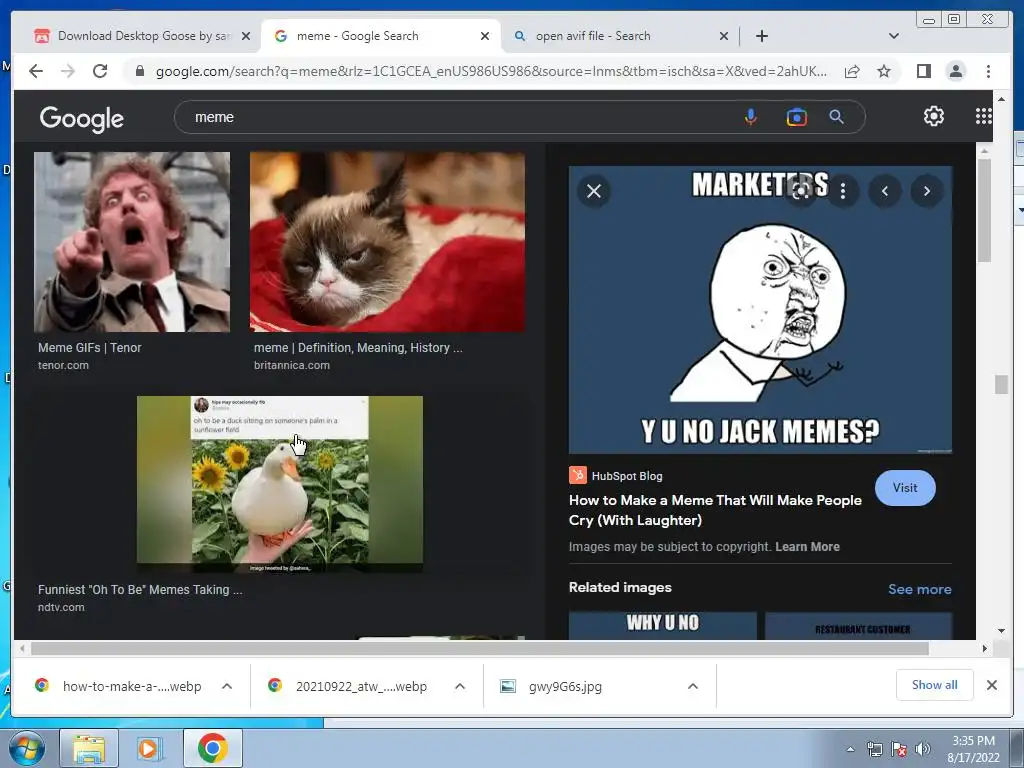Viewport: 1024px width, 768px height.
Task: Close the downloads bar
Action: 991,685
